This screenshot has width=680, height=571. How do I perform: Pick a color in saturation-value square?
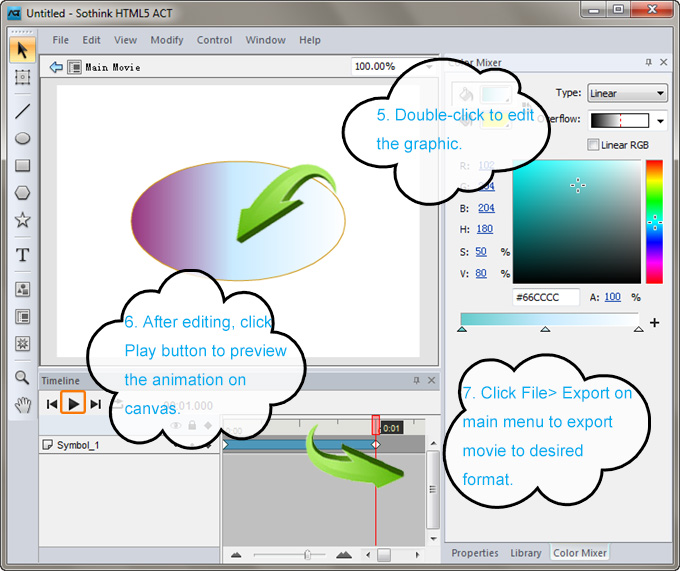tap(577, 222)
